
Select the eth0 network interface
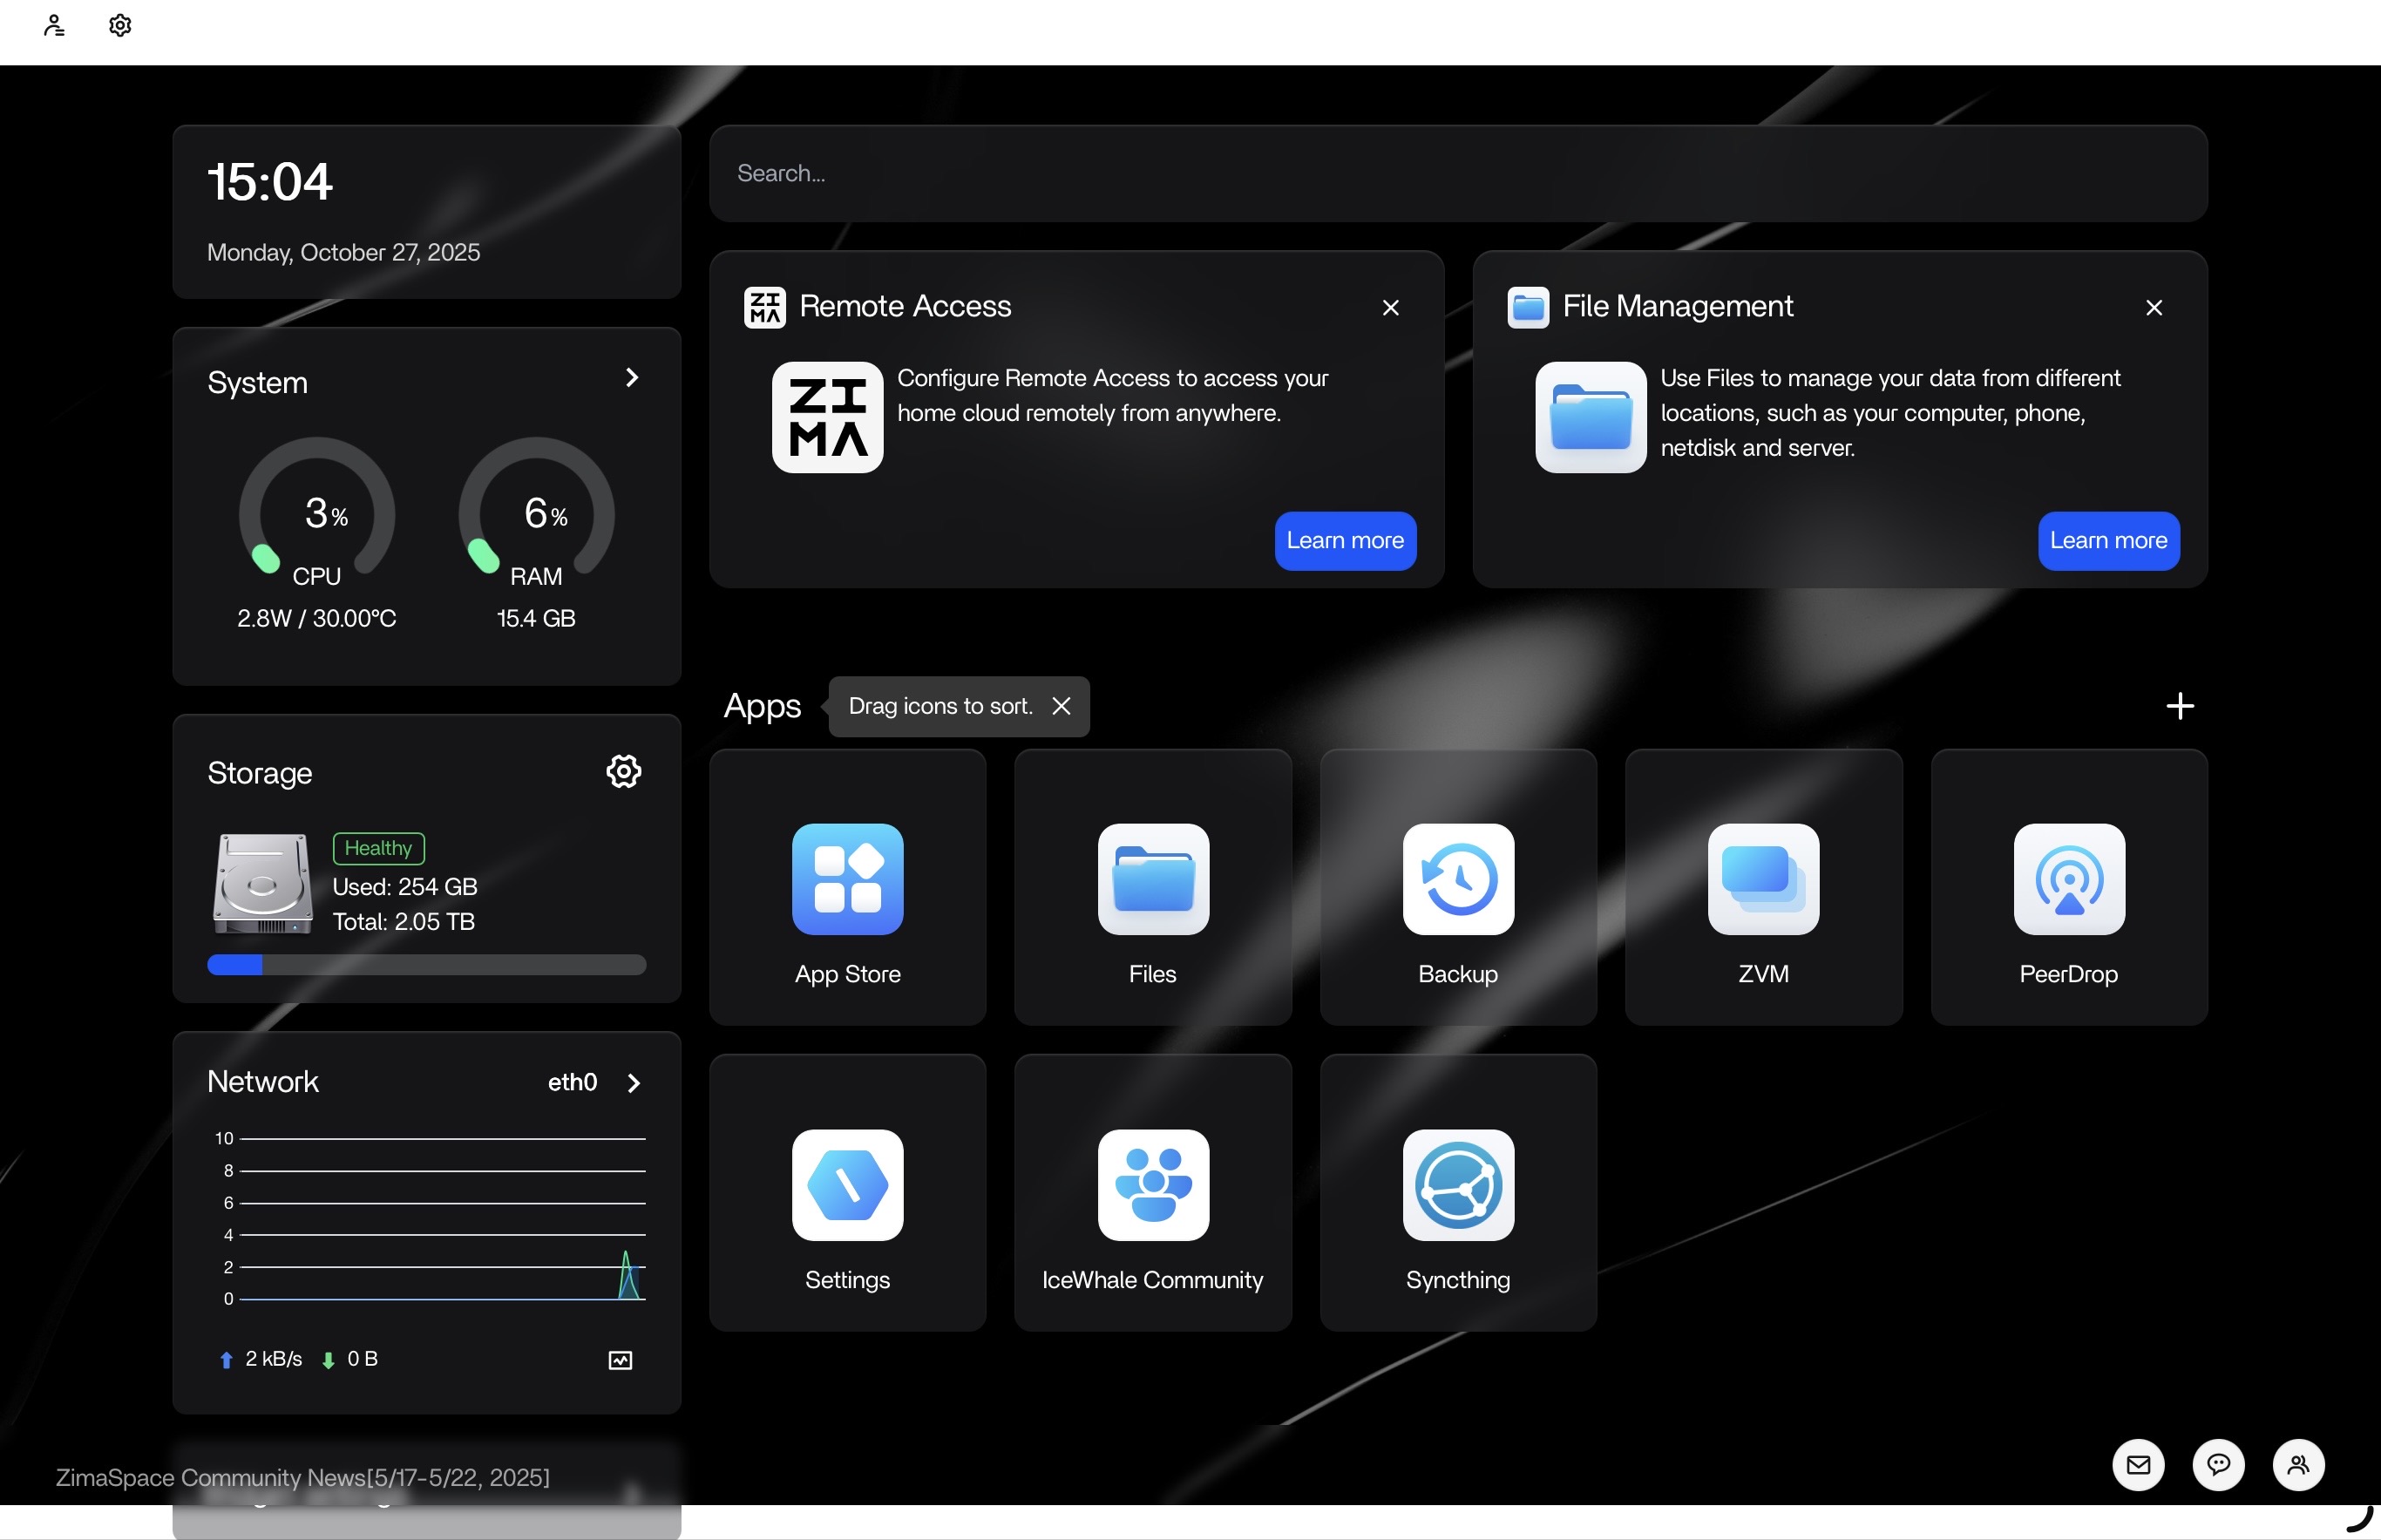tap(572, 1083)
